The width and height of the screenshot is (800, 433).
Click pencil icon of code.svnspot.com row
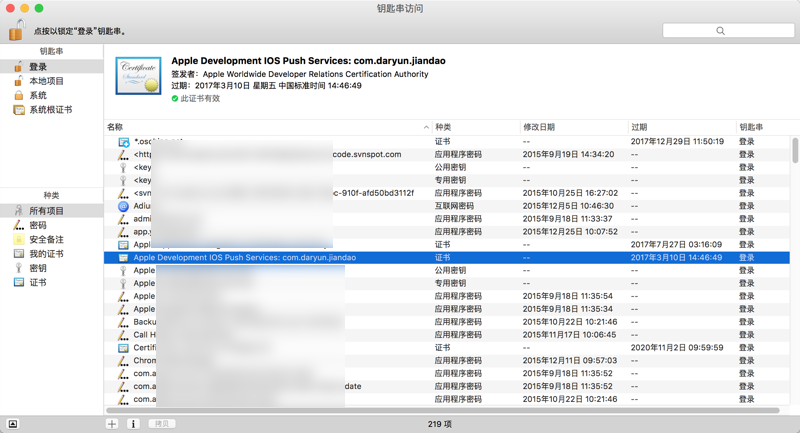click(x=123, y=155)
